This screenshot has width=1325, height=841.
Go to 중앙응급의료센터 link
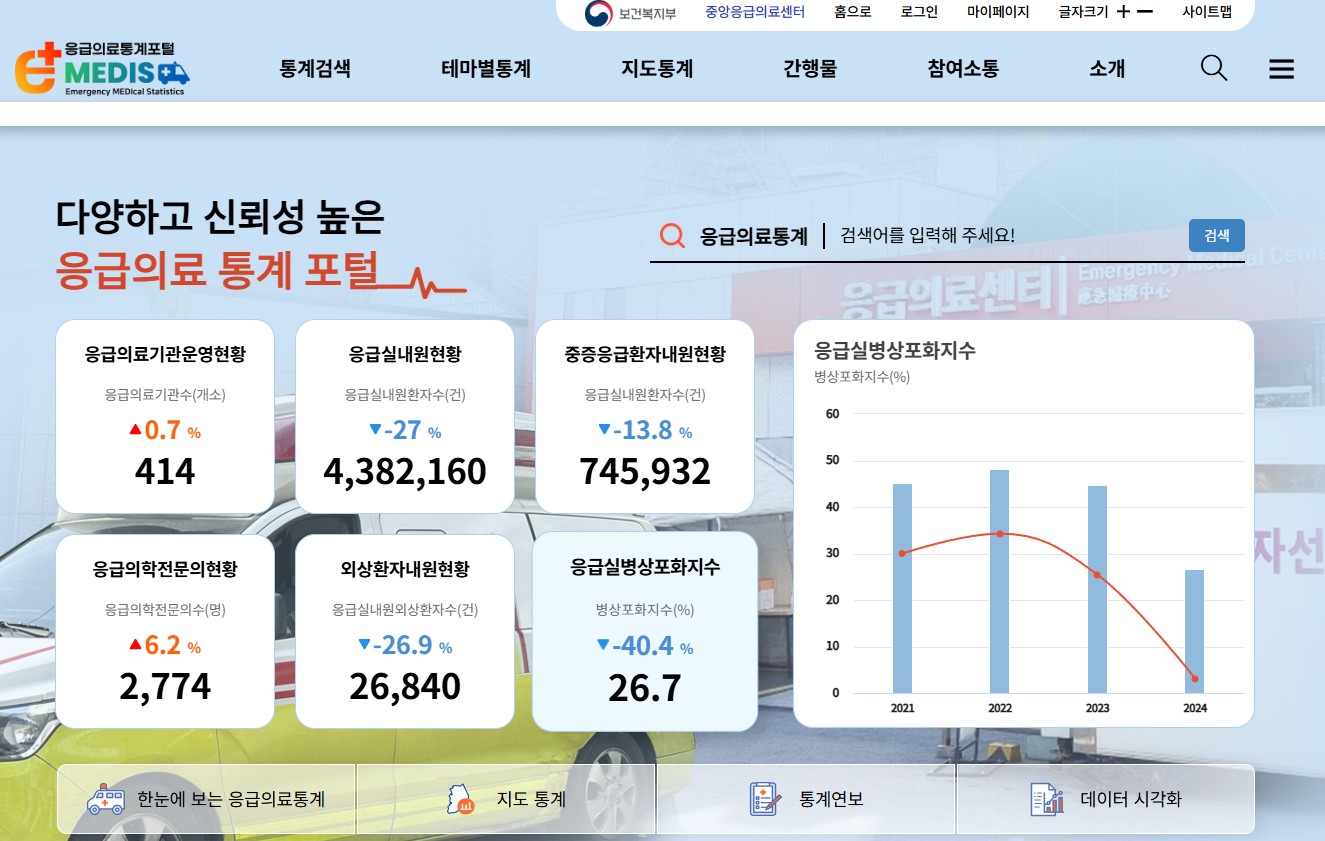point(755,12)
